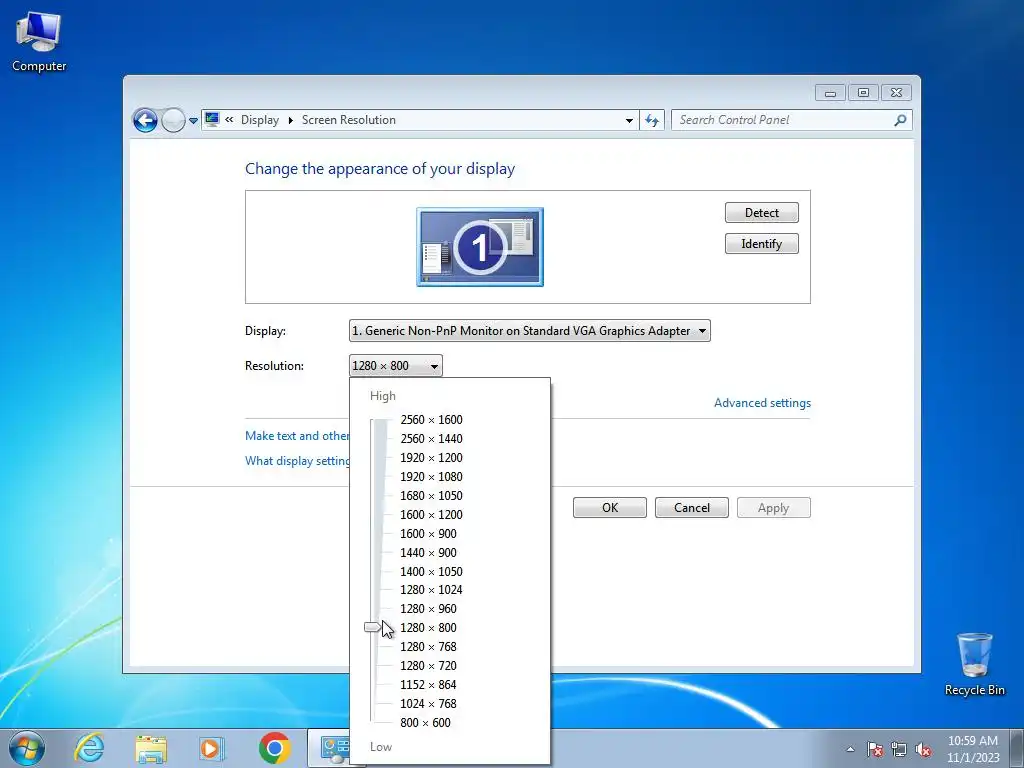
Task: Minimize the Screen Resolution window
Action: (830, 93)
